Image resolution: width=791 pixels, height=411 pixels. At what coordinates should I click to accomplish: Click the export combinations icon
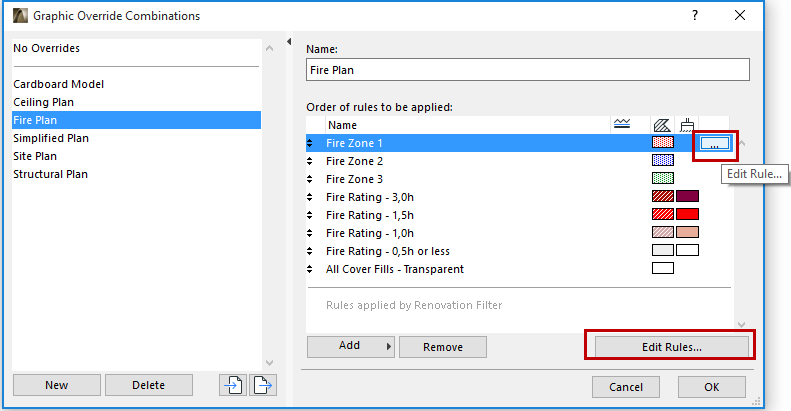(x=264, y=385)
